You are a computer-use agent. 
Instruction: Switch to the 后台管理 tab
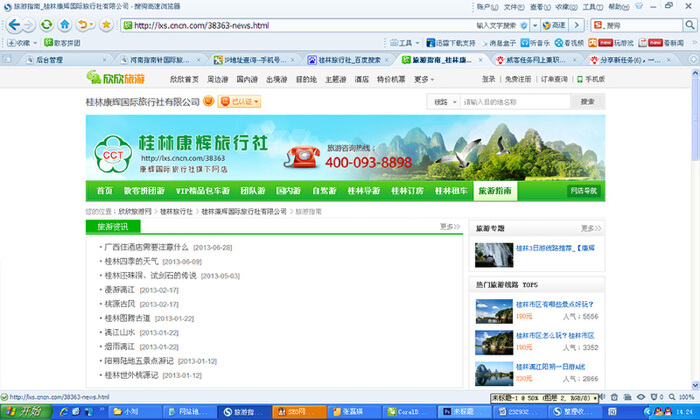click(x=67, y=60)
